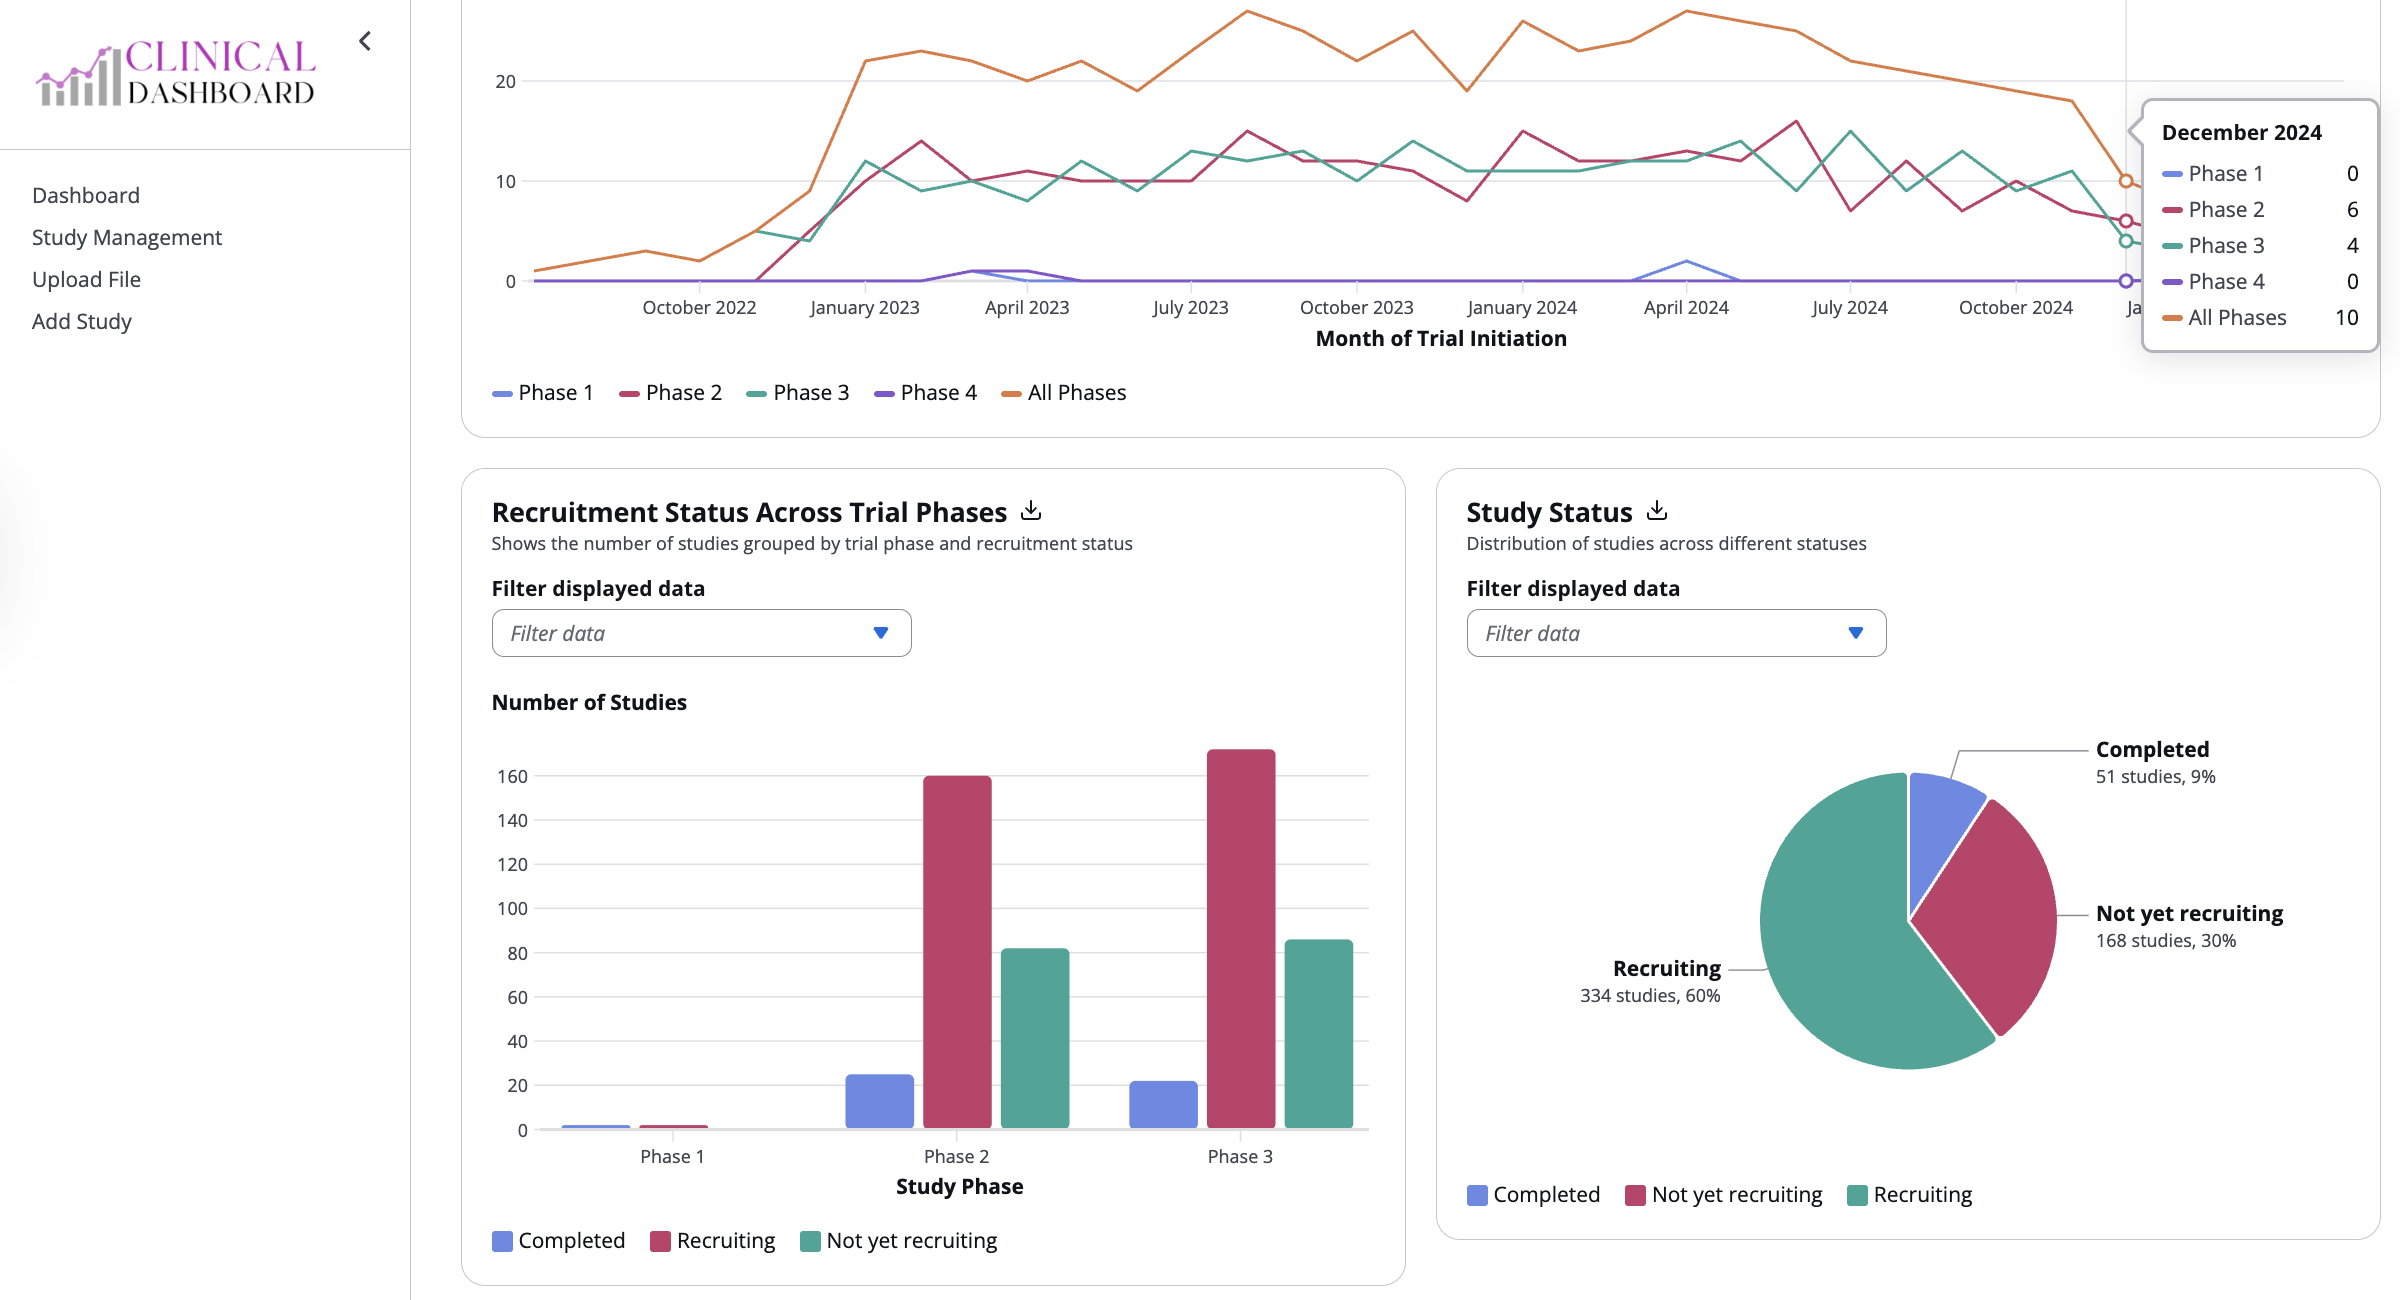2400x1300 pixels.
Task: Click the 'Study Status' heading
Action: 1549,512
